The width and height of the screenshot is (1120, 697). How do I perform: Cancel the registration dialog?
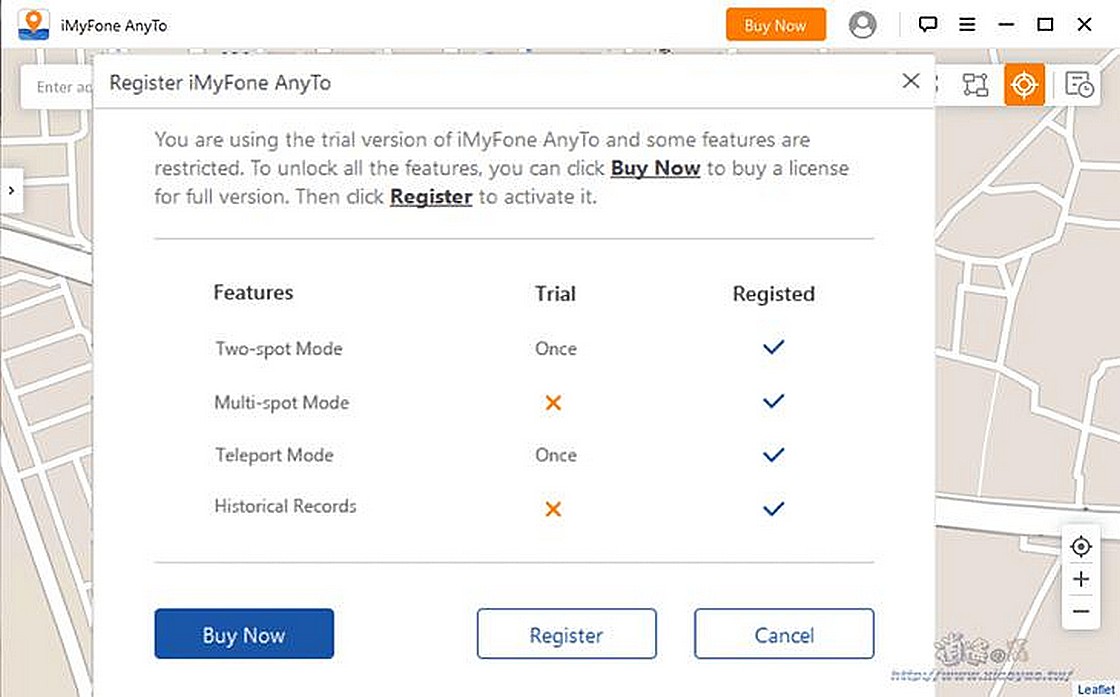pos(784,634)
